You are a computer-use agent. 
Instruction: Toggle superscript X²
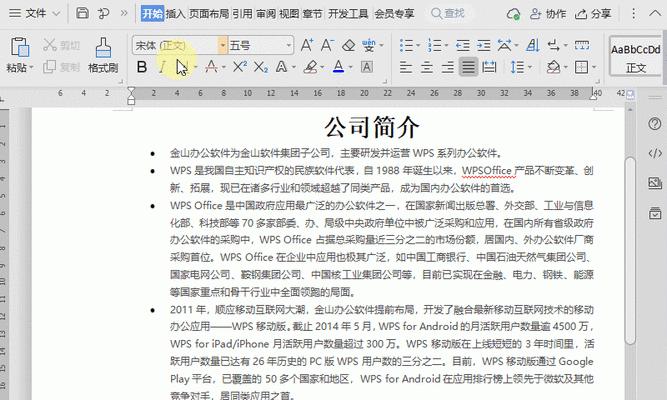point(239,67)
